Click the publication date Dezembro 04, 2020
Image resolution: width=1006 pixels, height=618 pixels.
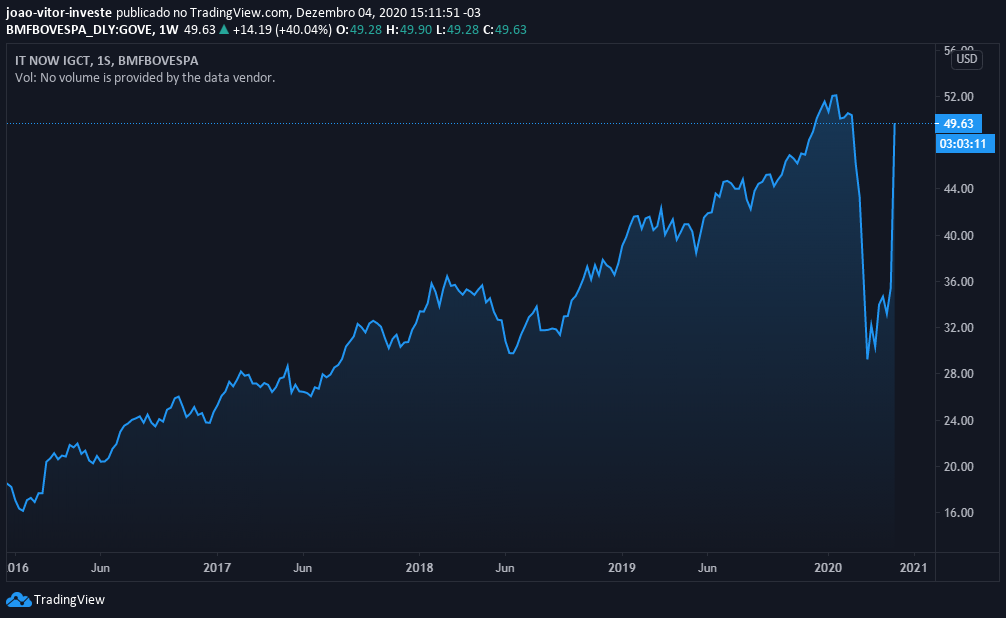(352, 13)
